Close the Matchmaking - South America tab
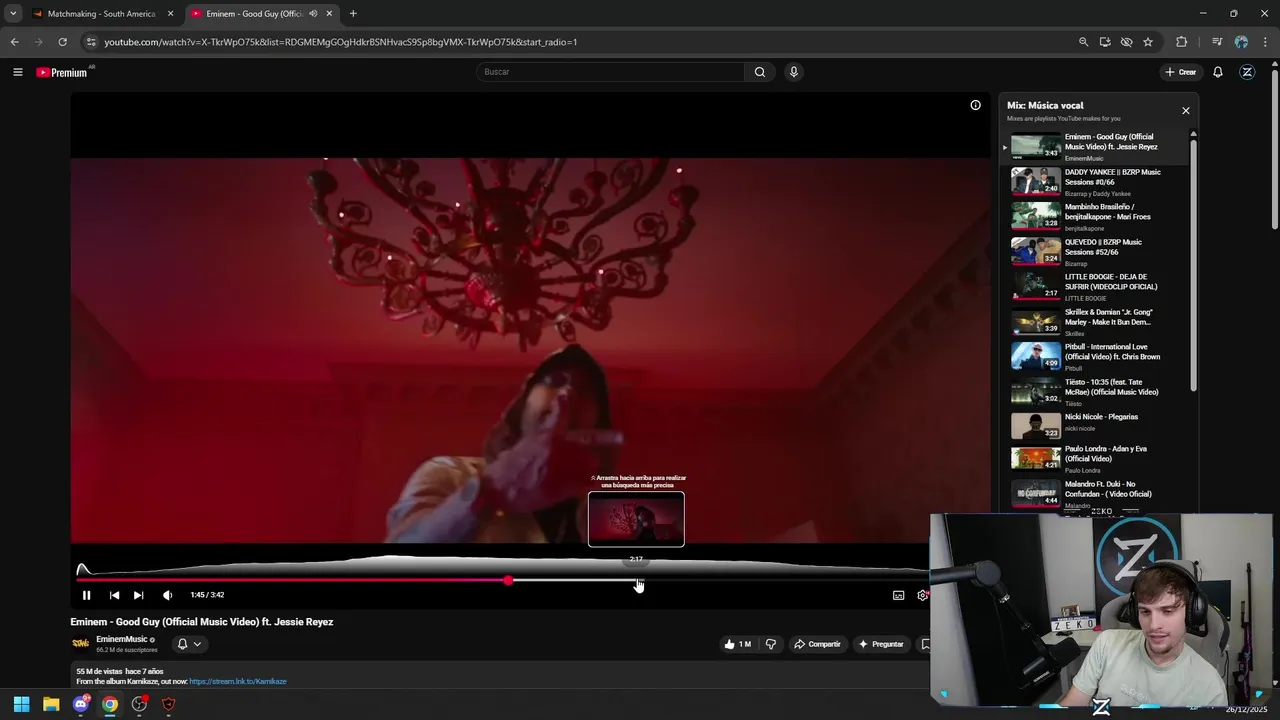 (170, 14)
